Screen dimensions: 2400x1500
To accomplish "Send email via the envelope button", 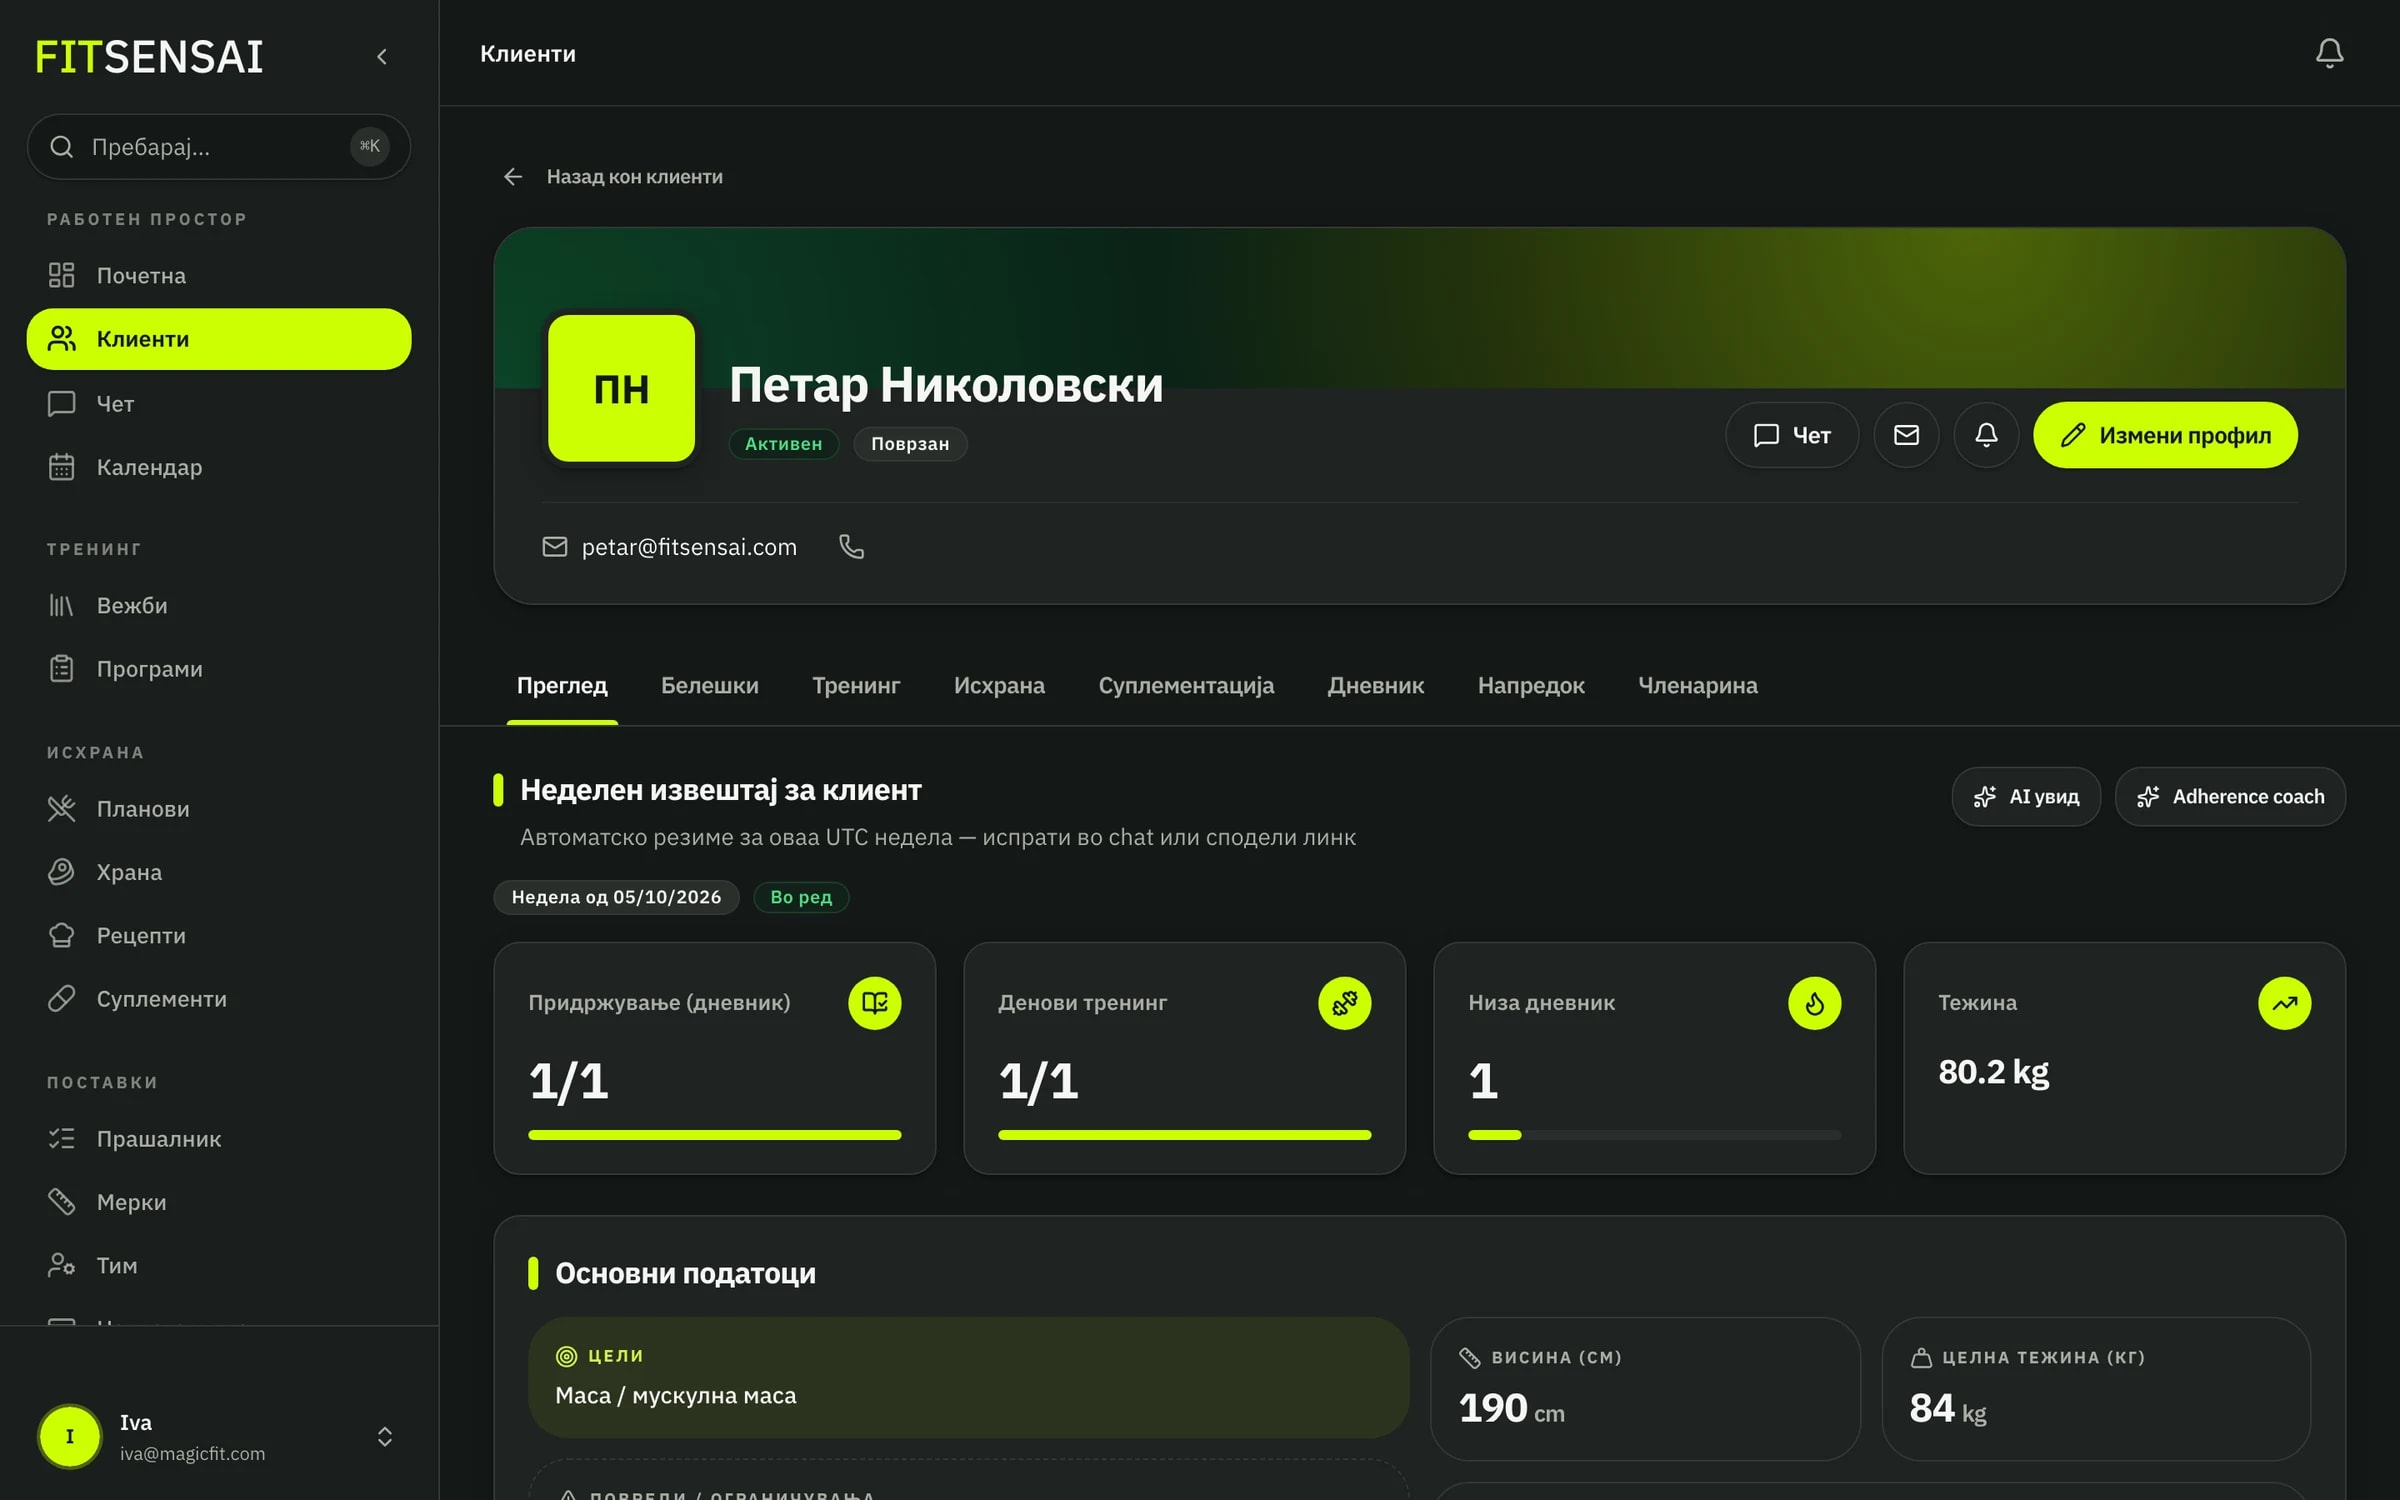I will 1906,435.
